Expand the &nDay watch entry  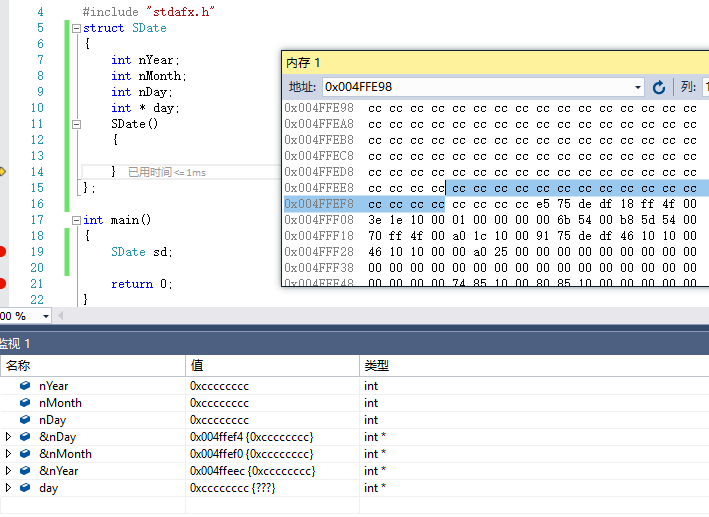[8, 437]
